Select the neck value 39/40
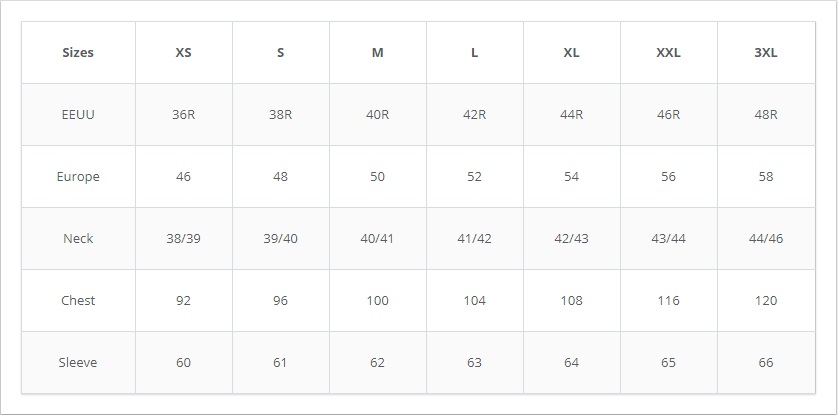The height and width of the screenshot is (415, 838). [281, 238]
